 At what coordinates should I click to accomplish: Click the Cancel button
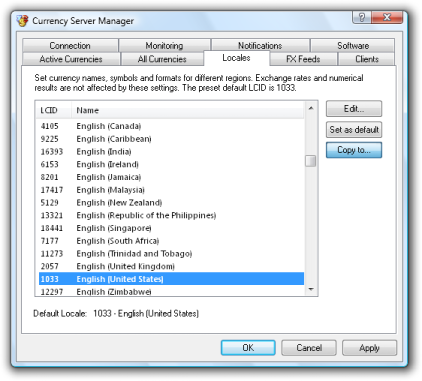point(309,348)
